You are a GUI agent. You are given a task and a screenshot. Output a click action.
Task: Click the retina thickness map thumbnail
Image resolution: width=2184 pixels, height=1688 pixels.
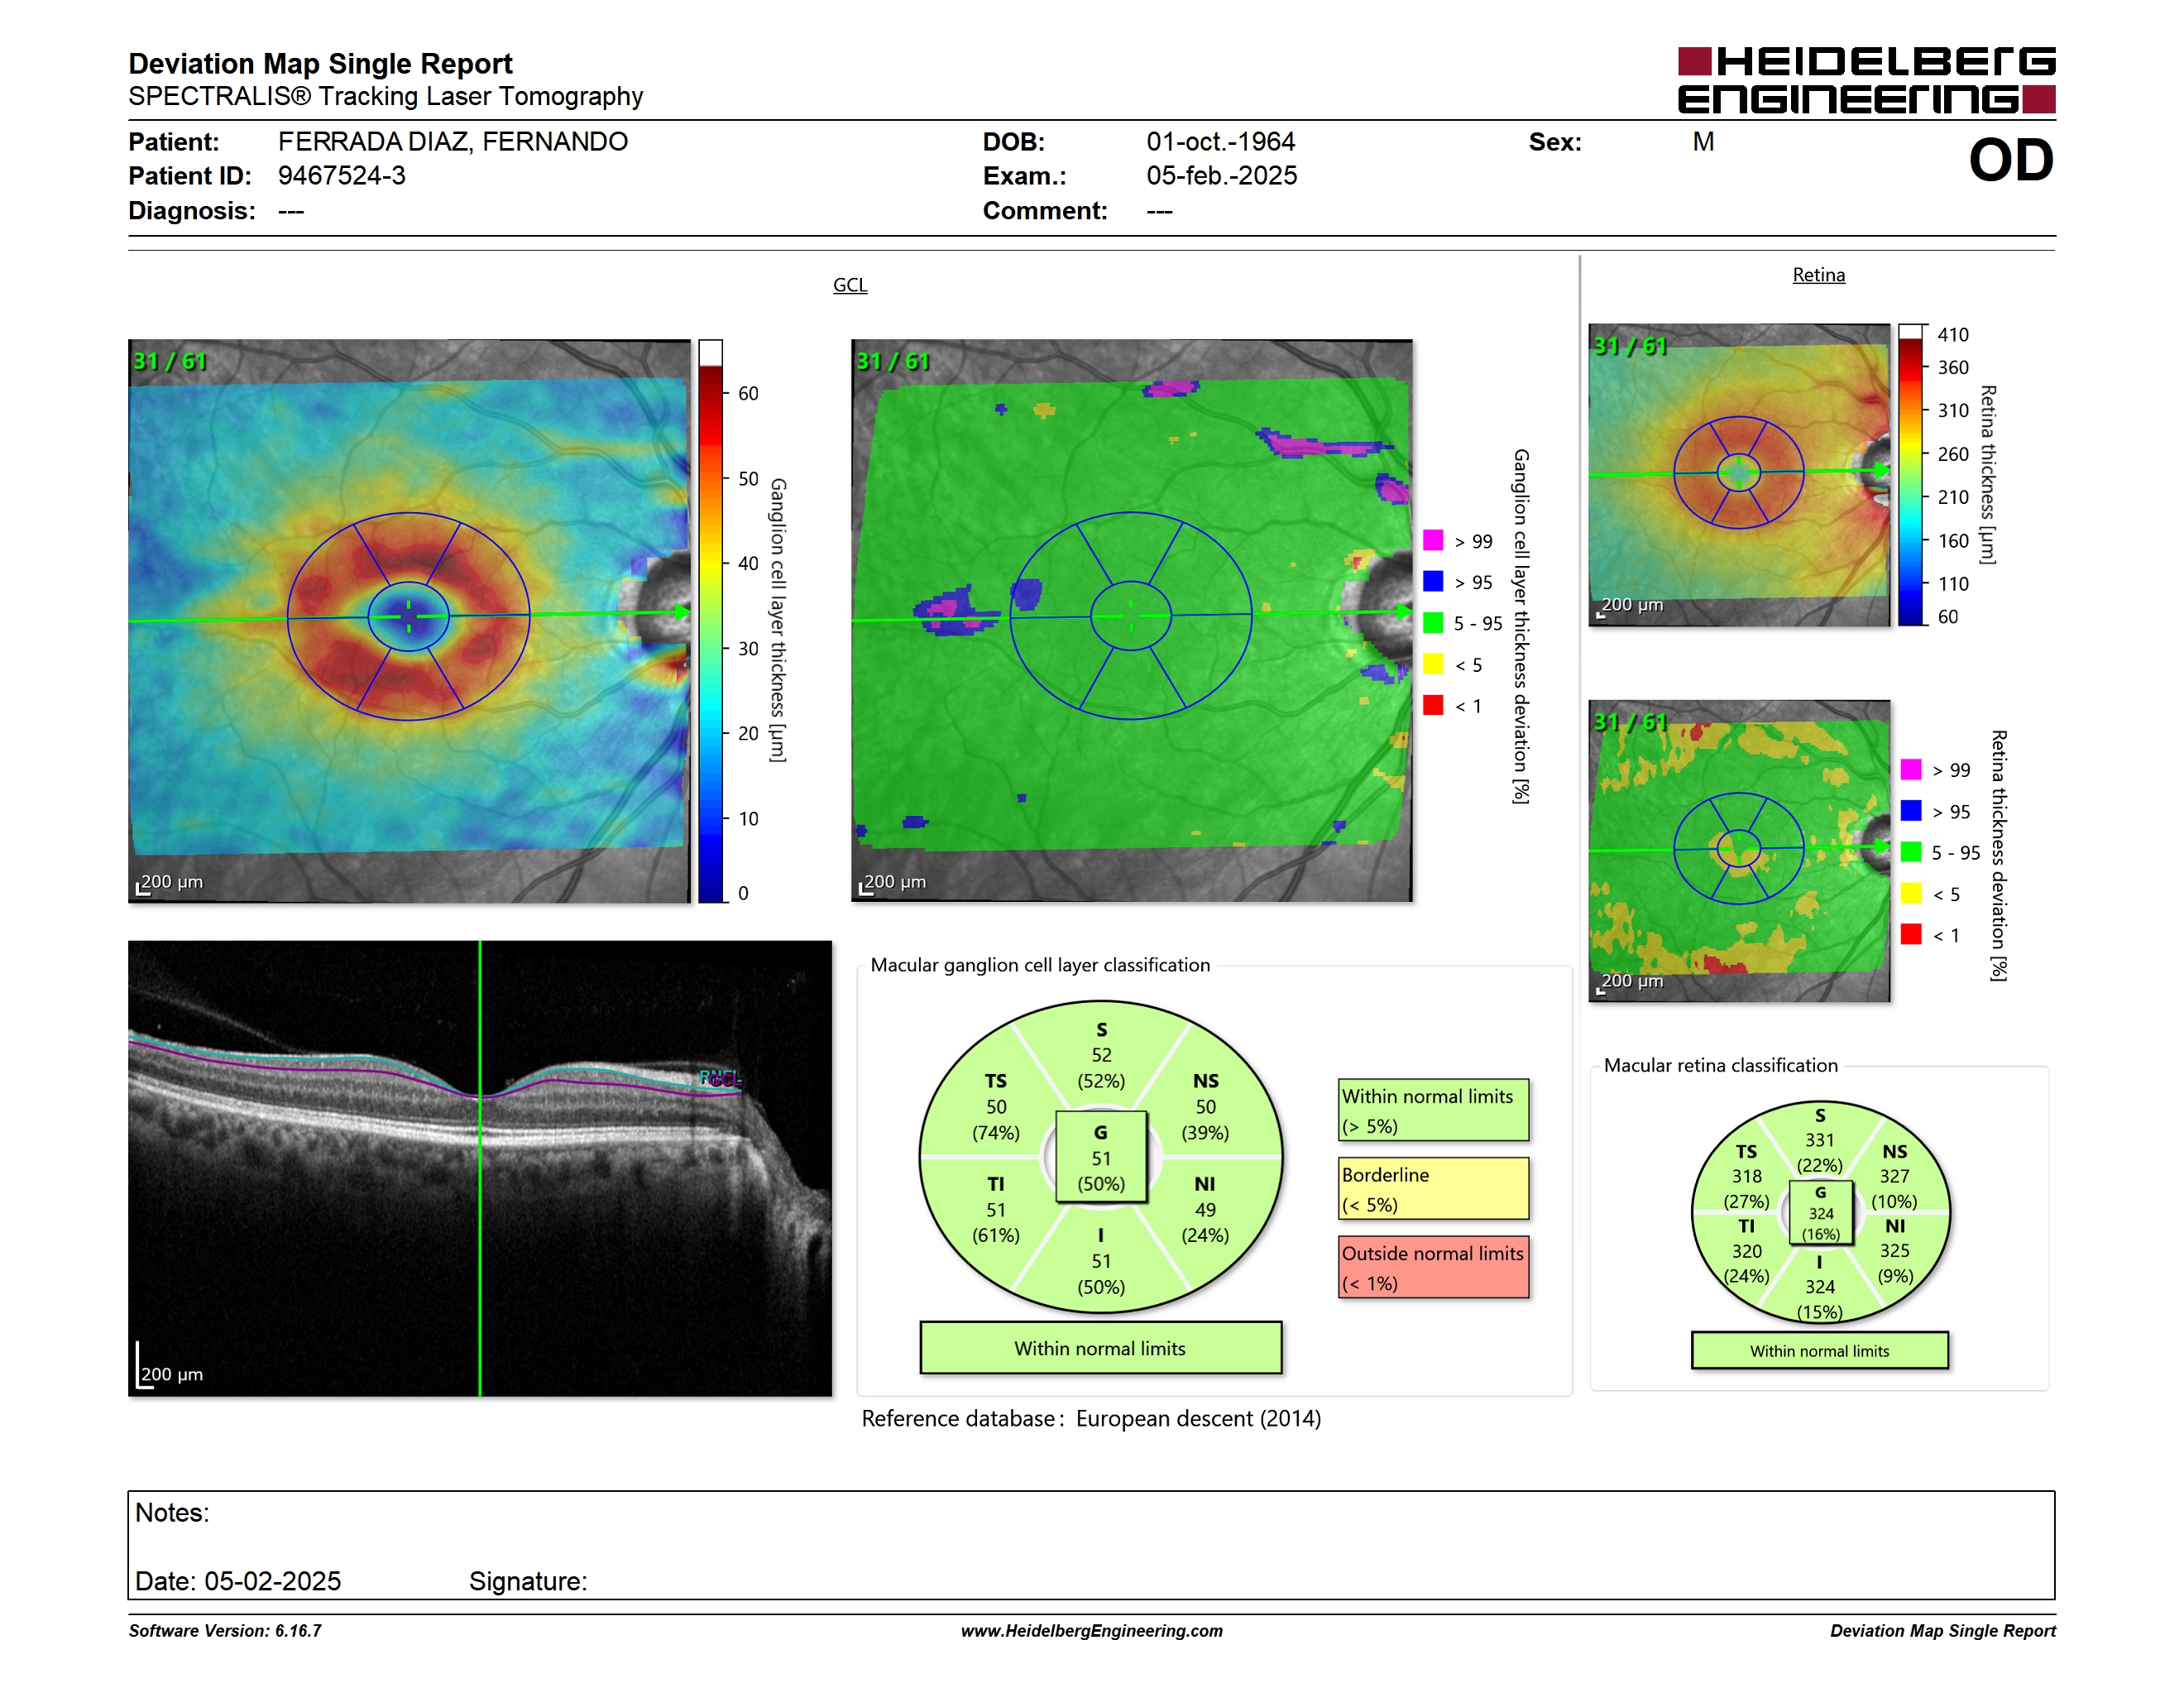coord(1739,475)
